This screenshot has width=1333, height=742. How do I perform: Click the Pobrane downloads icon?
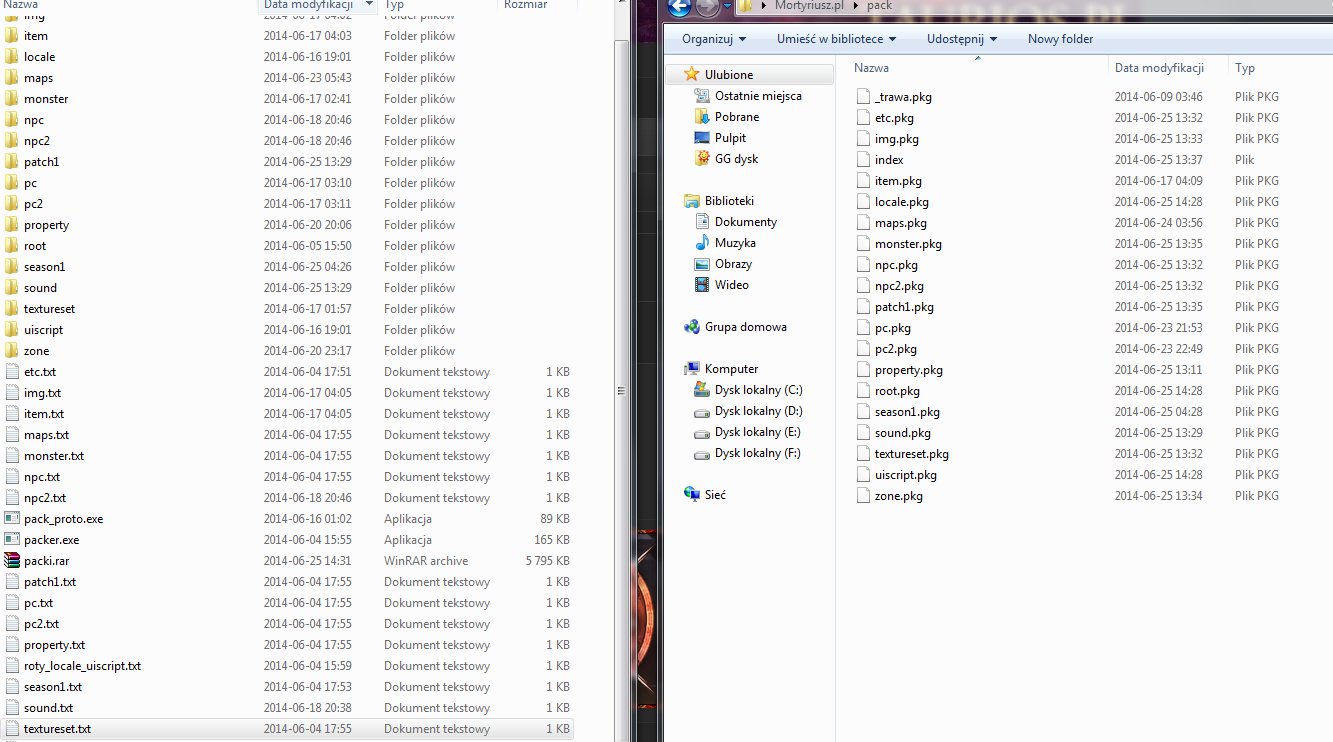point(702,117)
